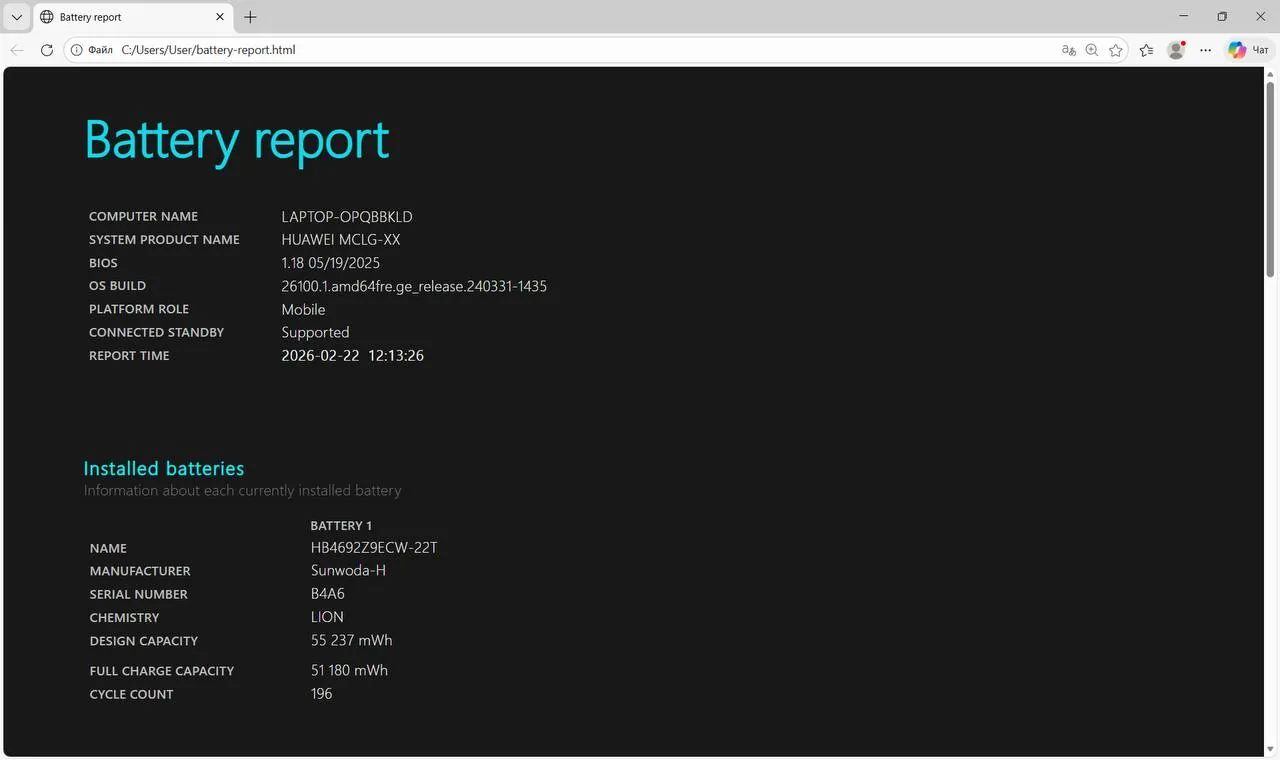Click the serial number B4A6
Screen dimensions: 1280x760
pos(328,594)
